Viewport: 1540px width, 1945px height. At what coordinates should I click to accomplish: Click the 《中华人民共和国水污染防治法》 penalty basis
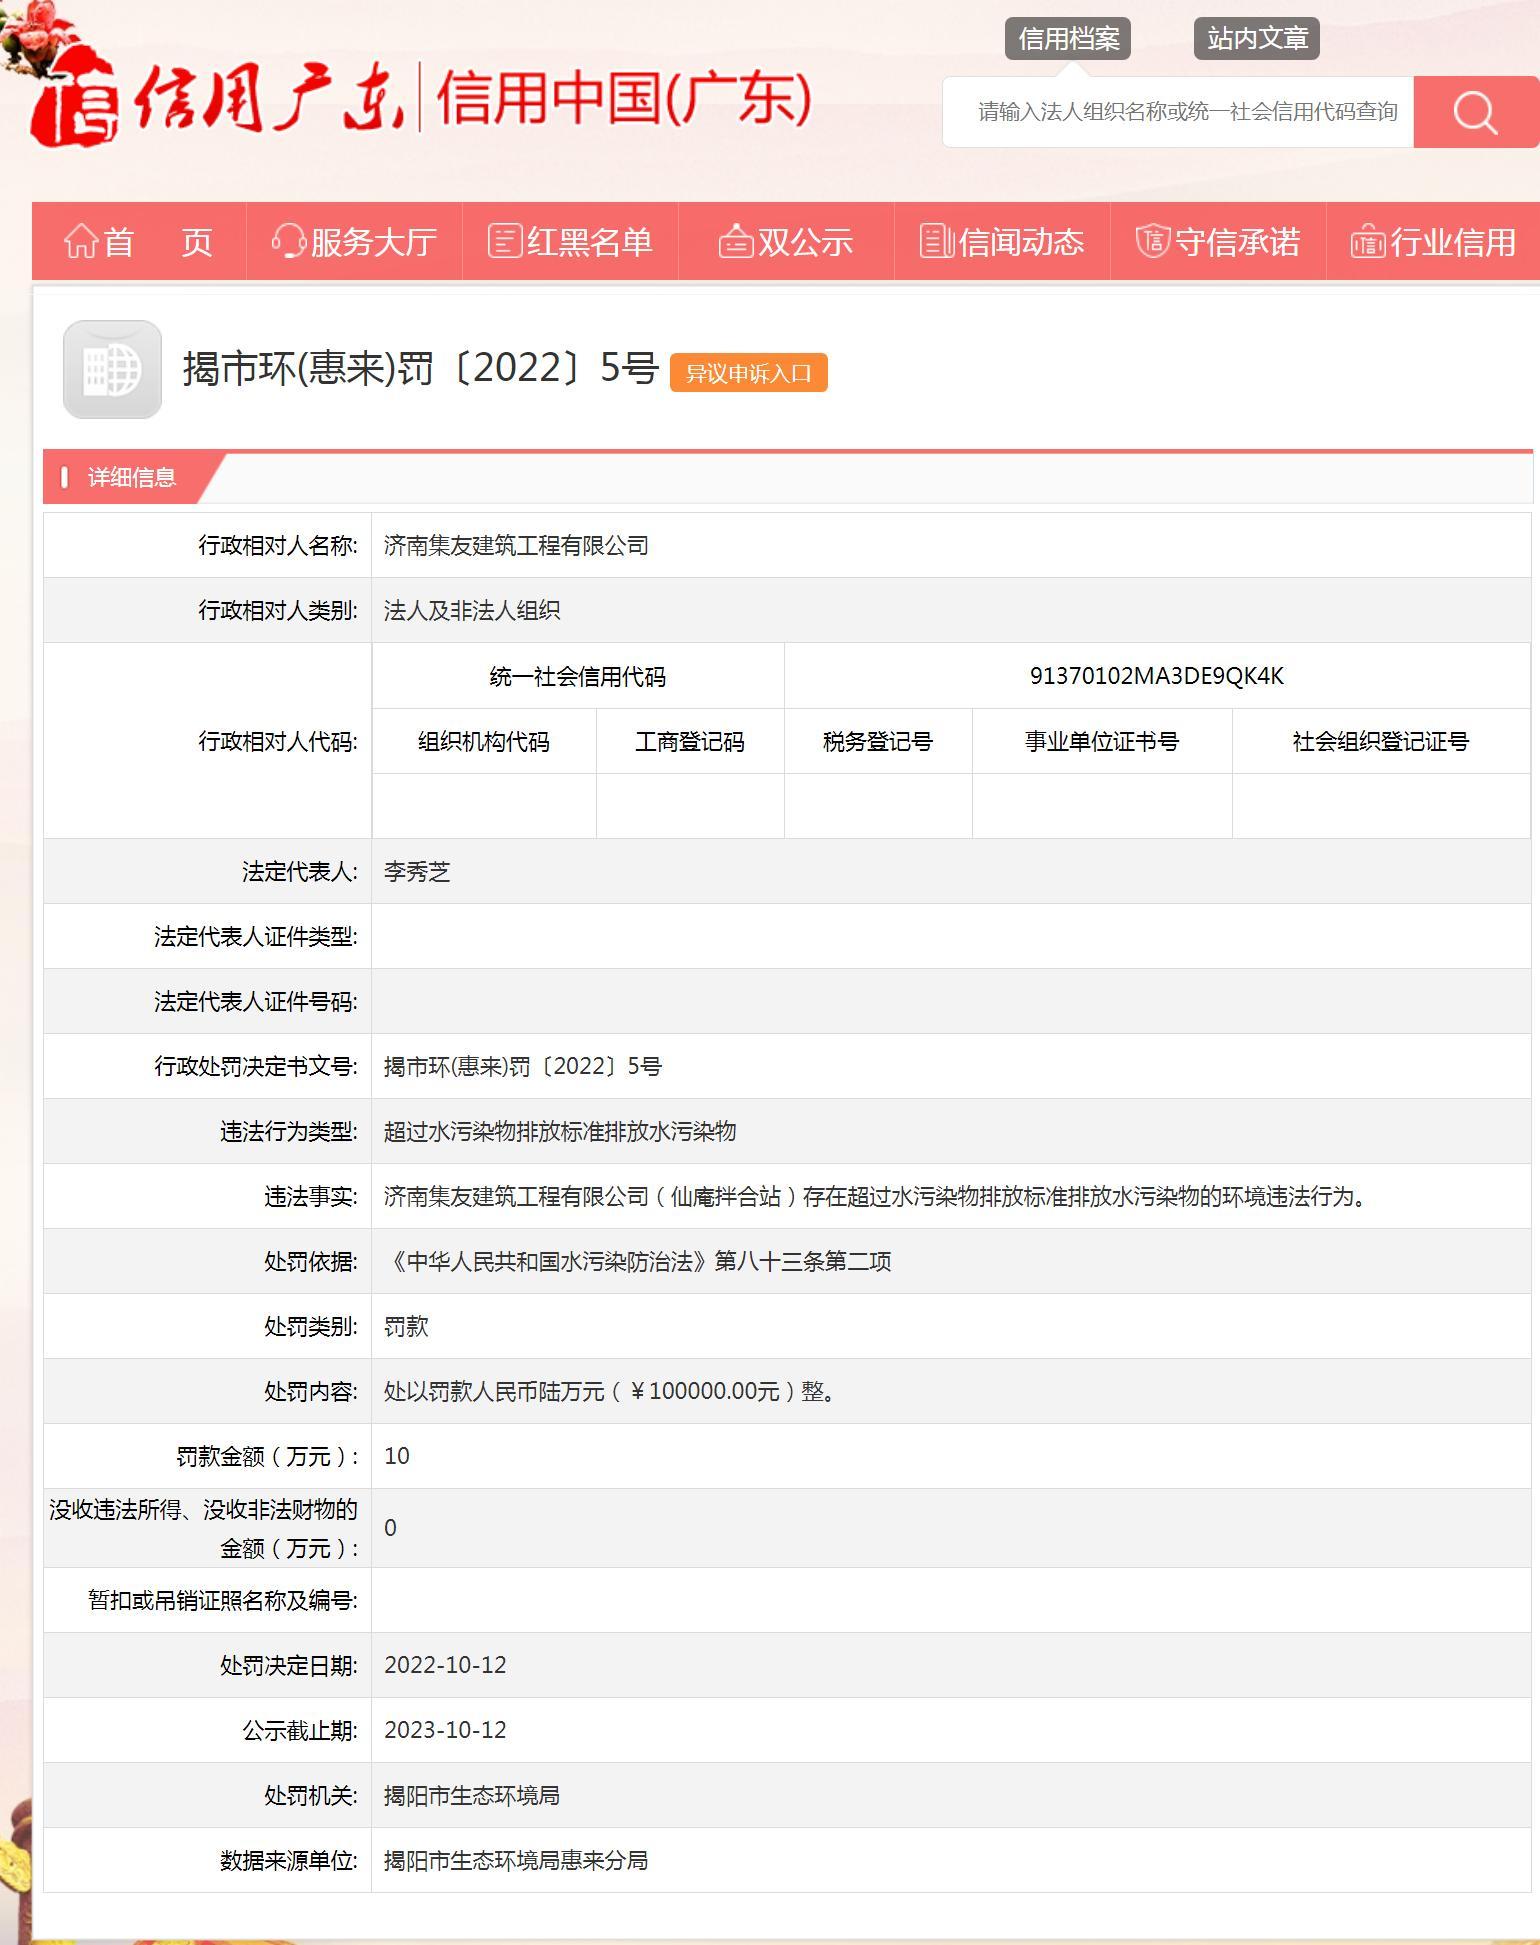click(x=637, y=1262)
